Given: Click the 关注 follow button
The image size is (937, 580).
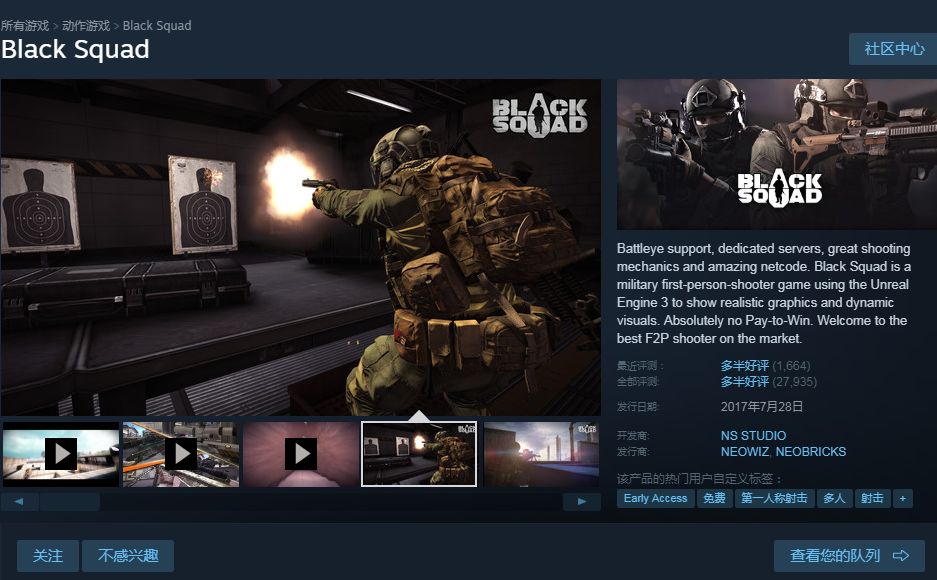Looking at the screenshot, I should 48,556.
